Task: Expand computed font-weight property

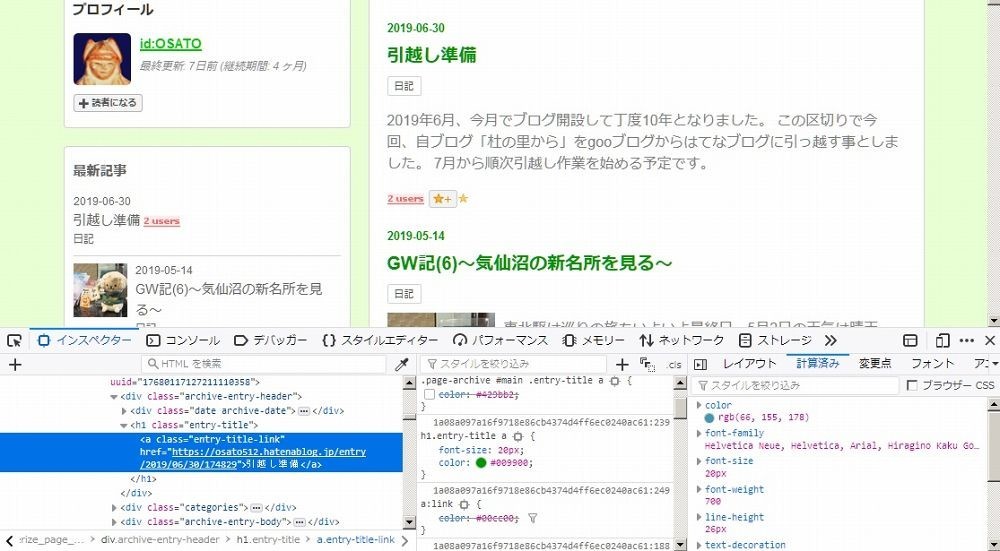Action: click(x=699, y=489)
